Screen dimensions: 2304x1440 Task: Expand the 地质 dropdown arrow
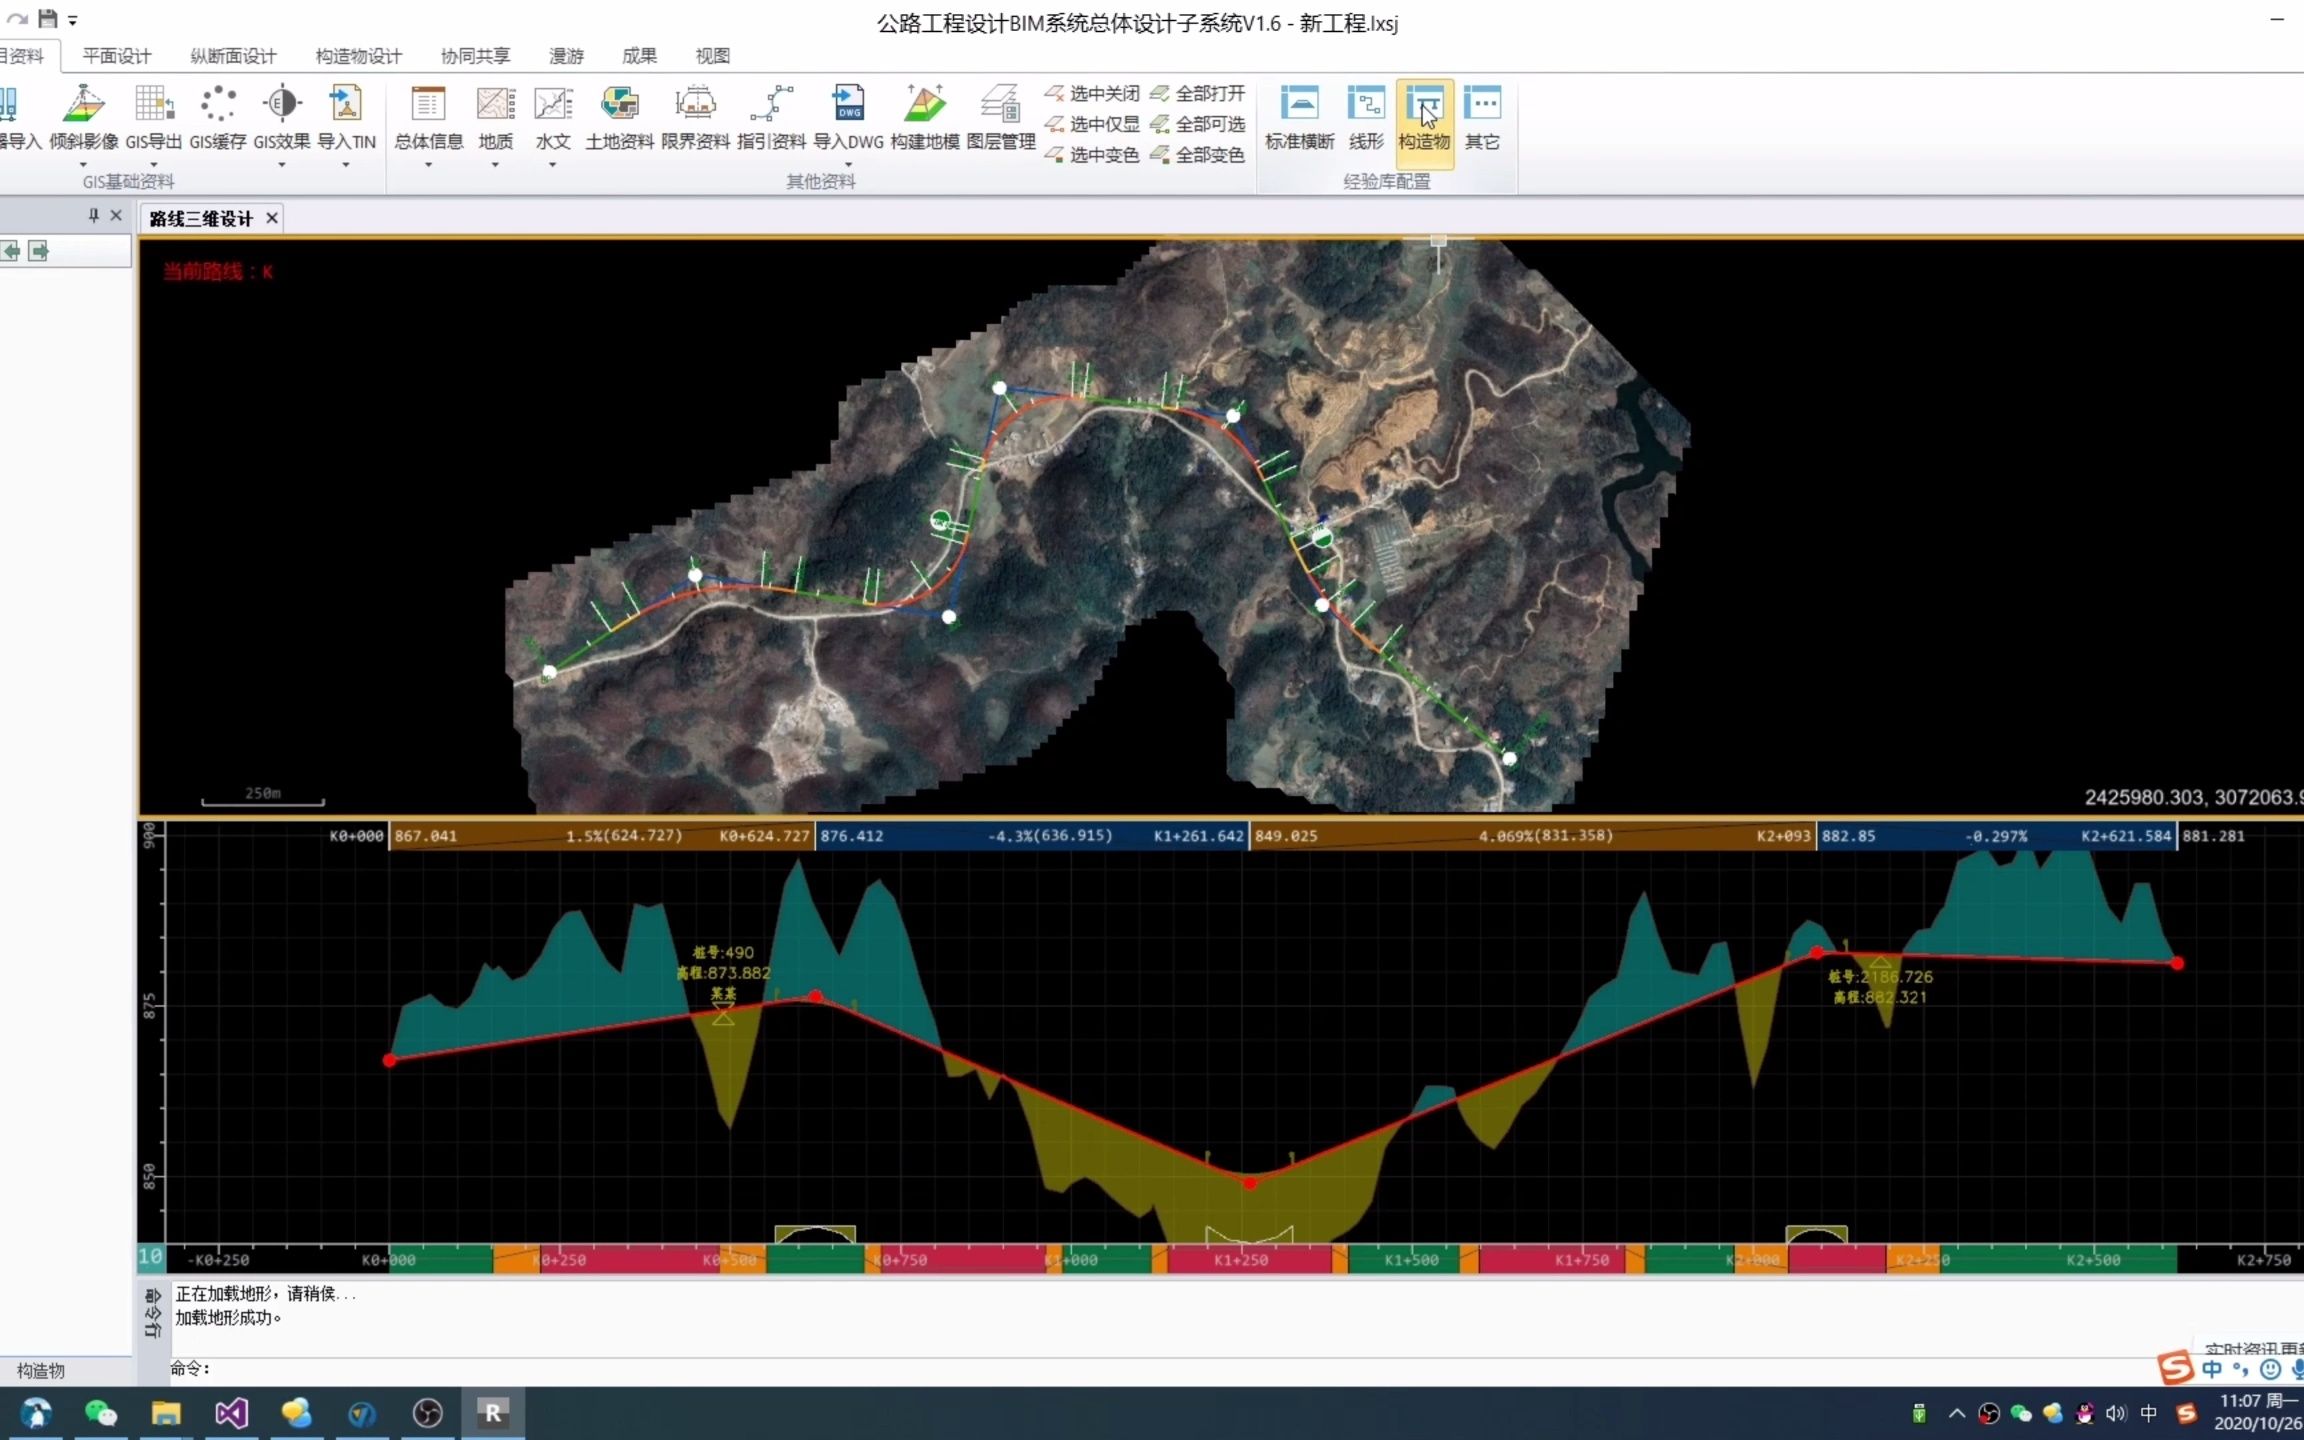(x=495, y=165)
